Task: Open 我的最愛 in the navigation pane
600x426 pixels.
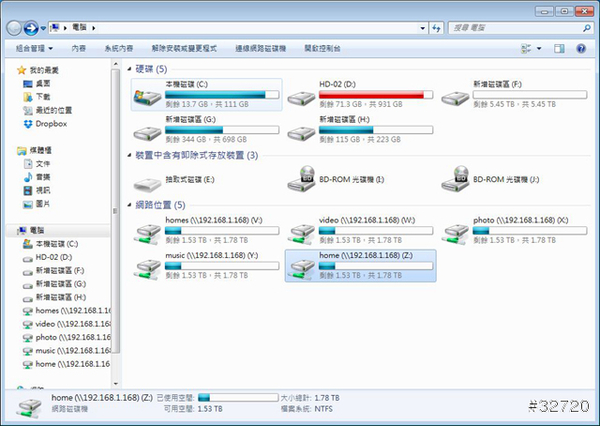Action: pyautogui.click(x=38, y=70)
